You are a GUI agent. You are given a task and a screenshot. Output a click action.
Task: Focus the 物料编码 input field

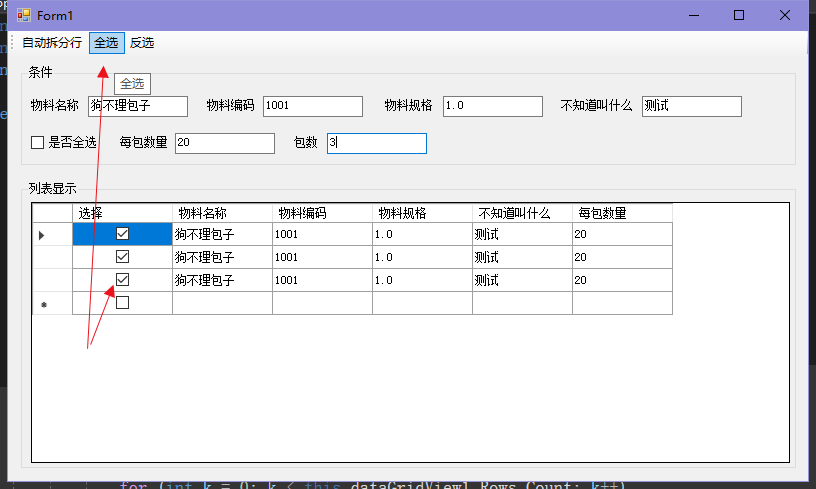pos(313,106)
